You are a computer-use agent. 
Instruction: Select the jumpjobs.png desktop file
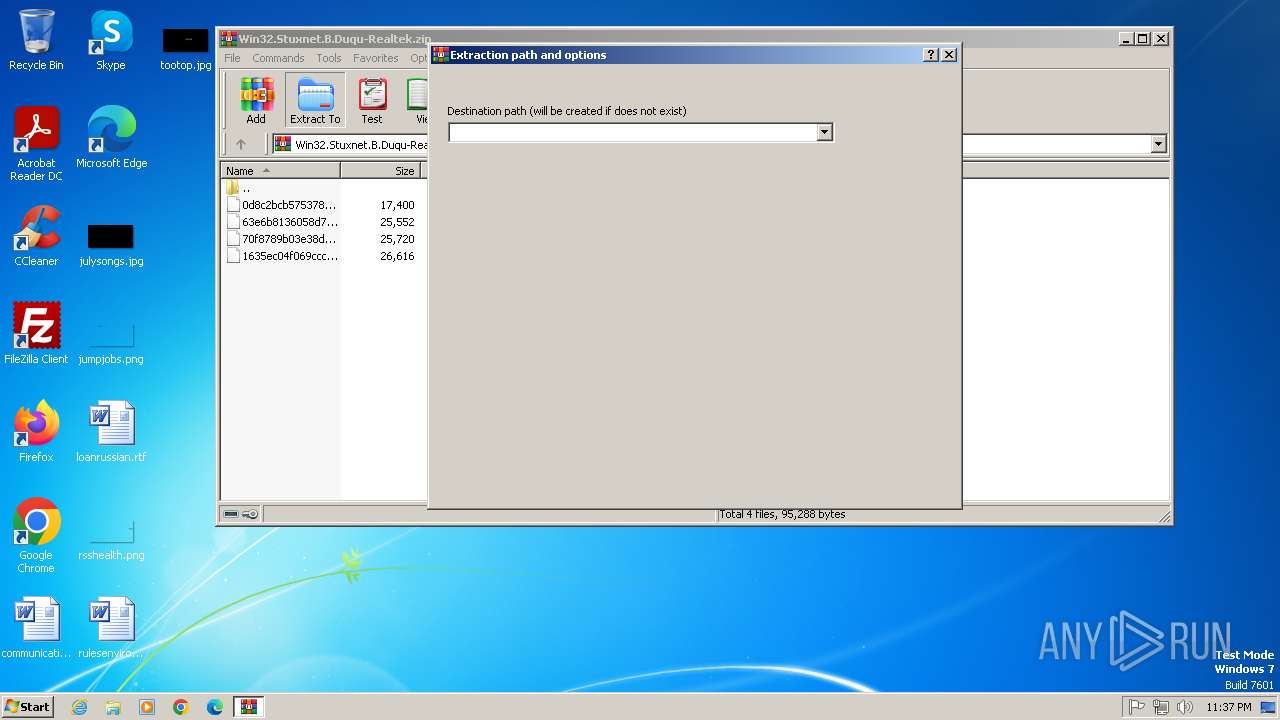111,342
